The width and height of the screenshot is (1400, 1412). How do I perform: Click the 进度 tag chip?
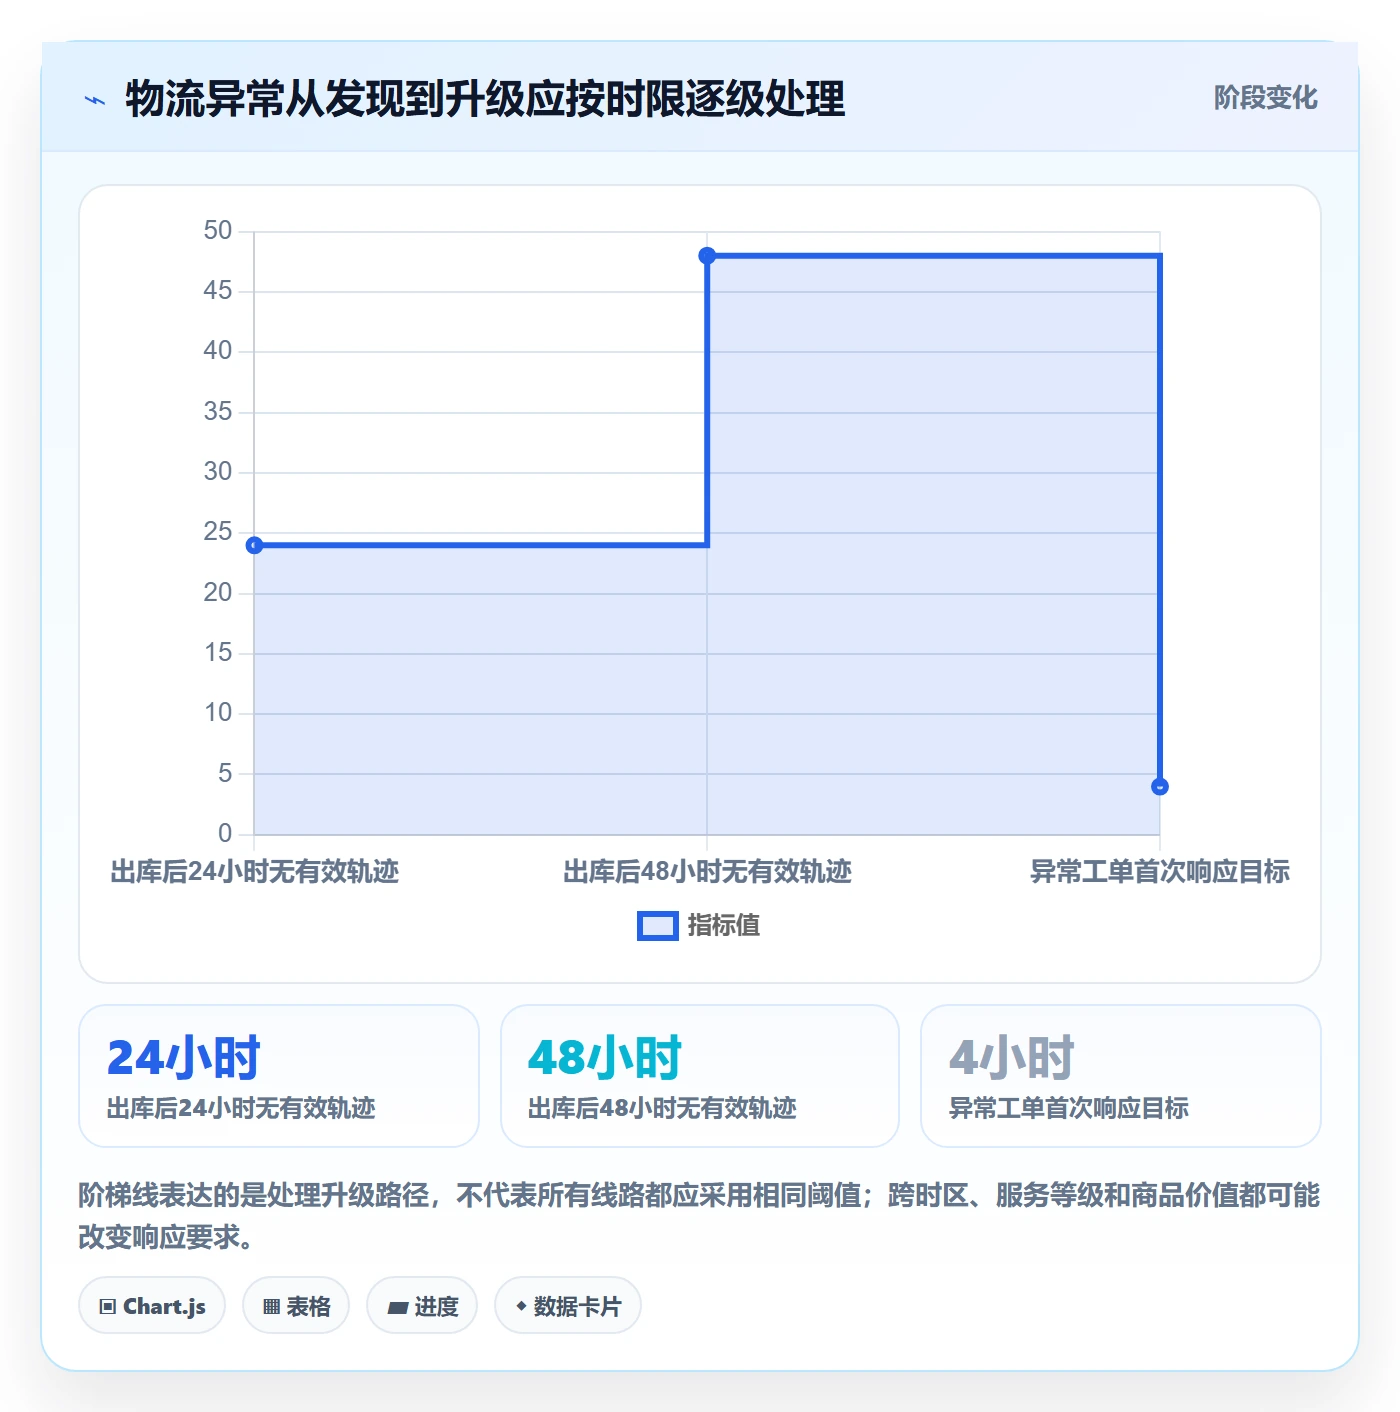tap(422, 1306)
